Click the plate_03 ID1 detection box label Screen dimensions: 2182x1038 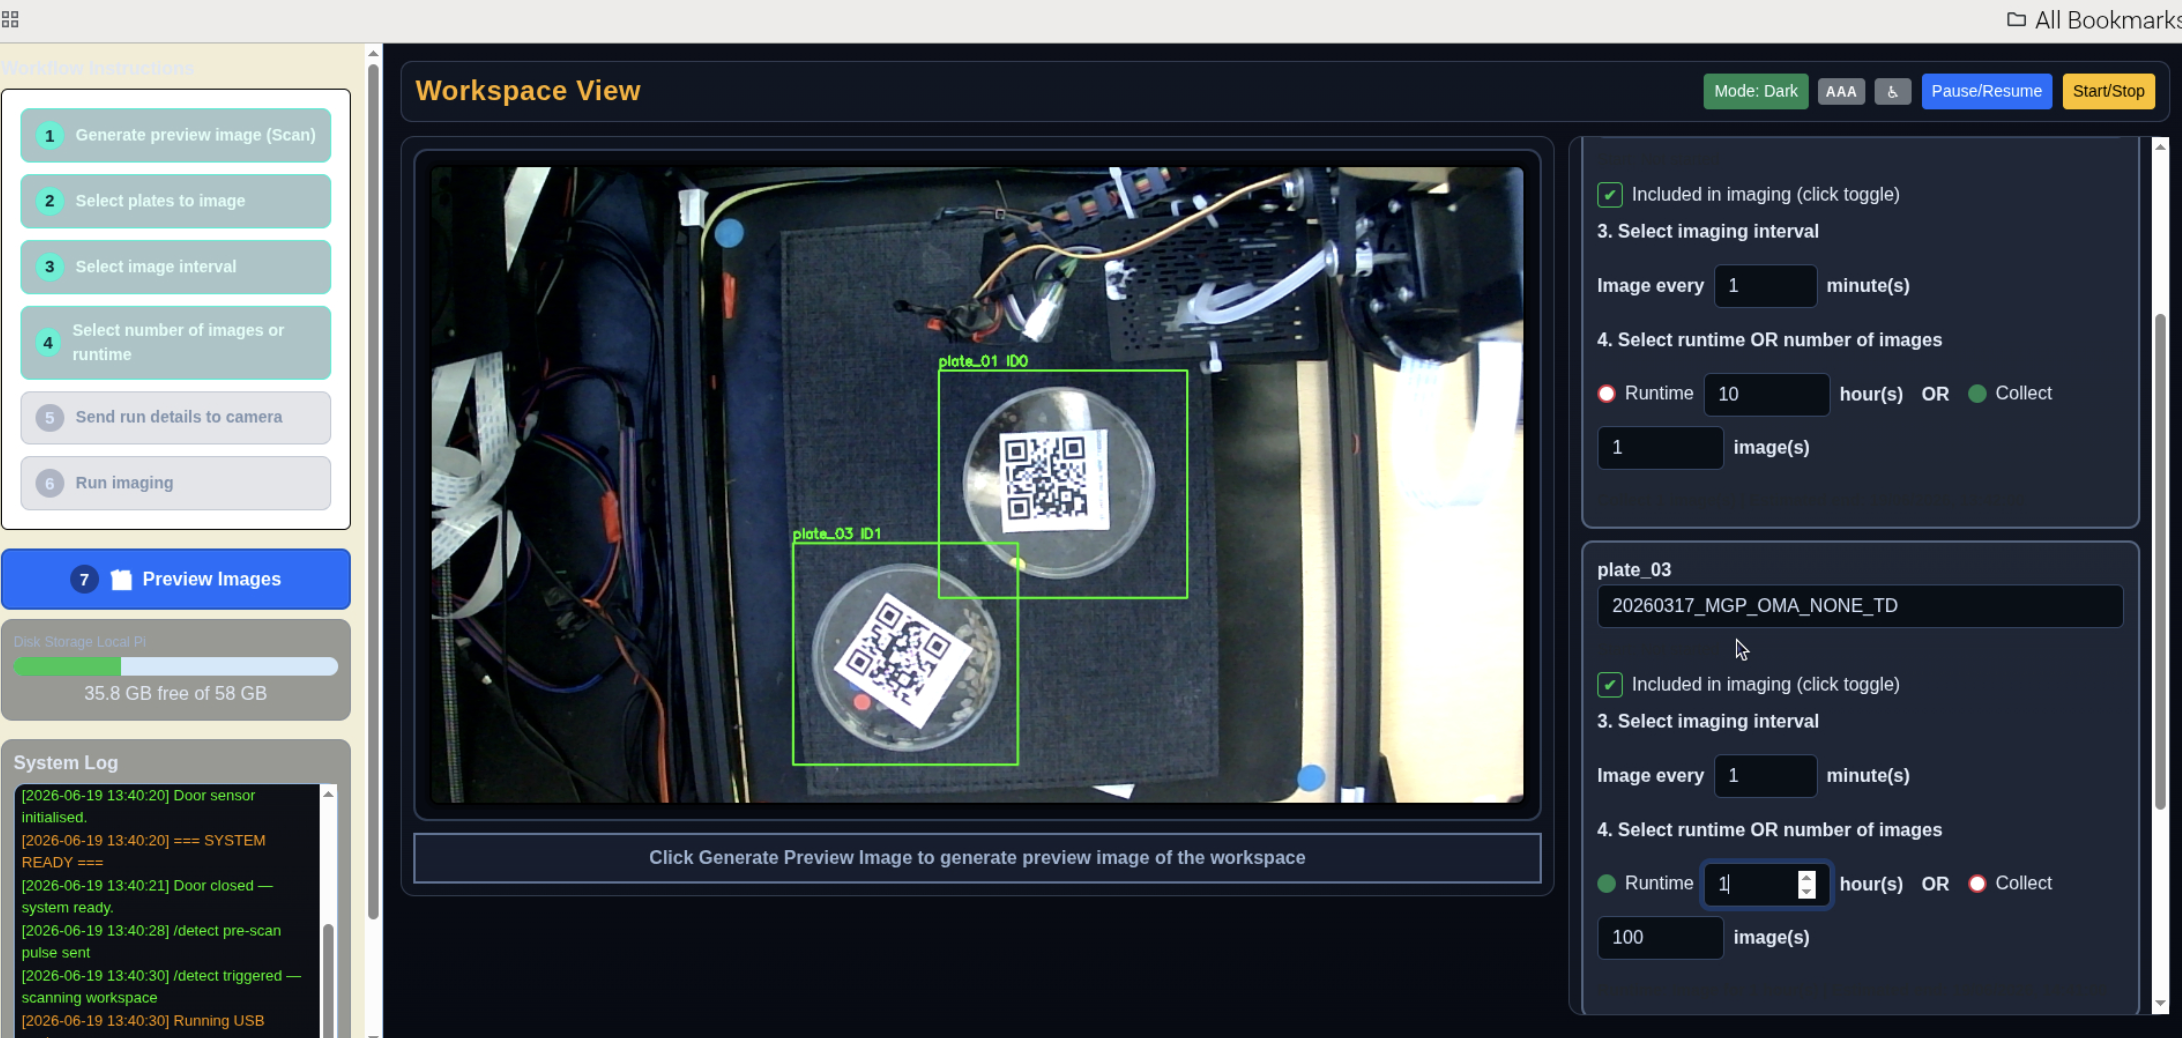(x=837, y=534)
